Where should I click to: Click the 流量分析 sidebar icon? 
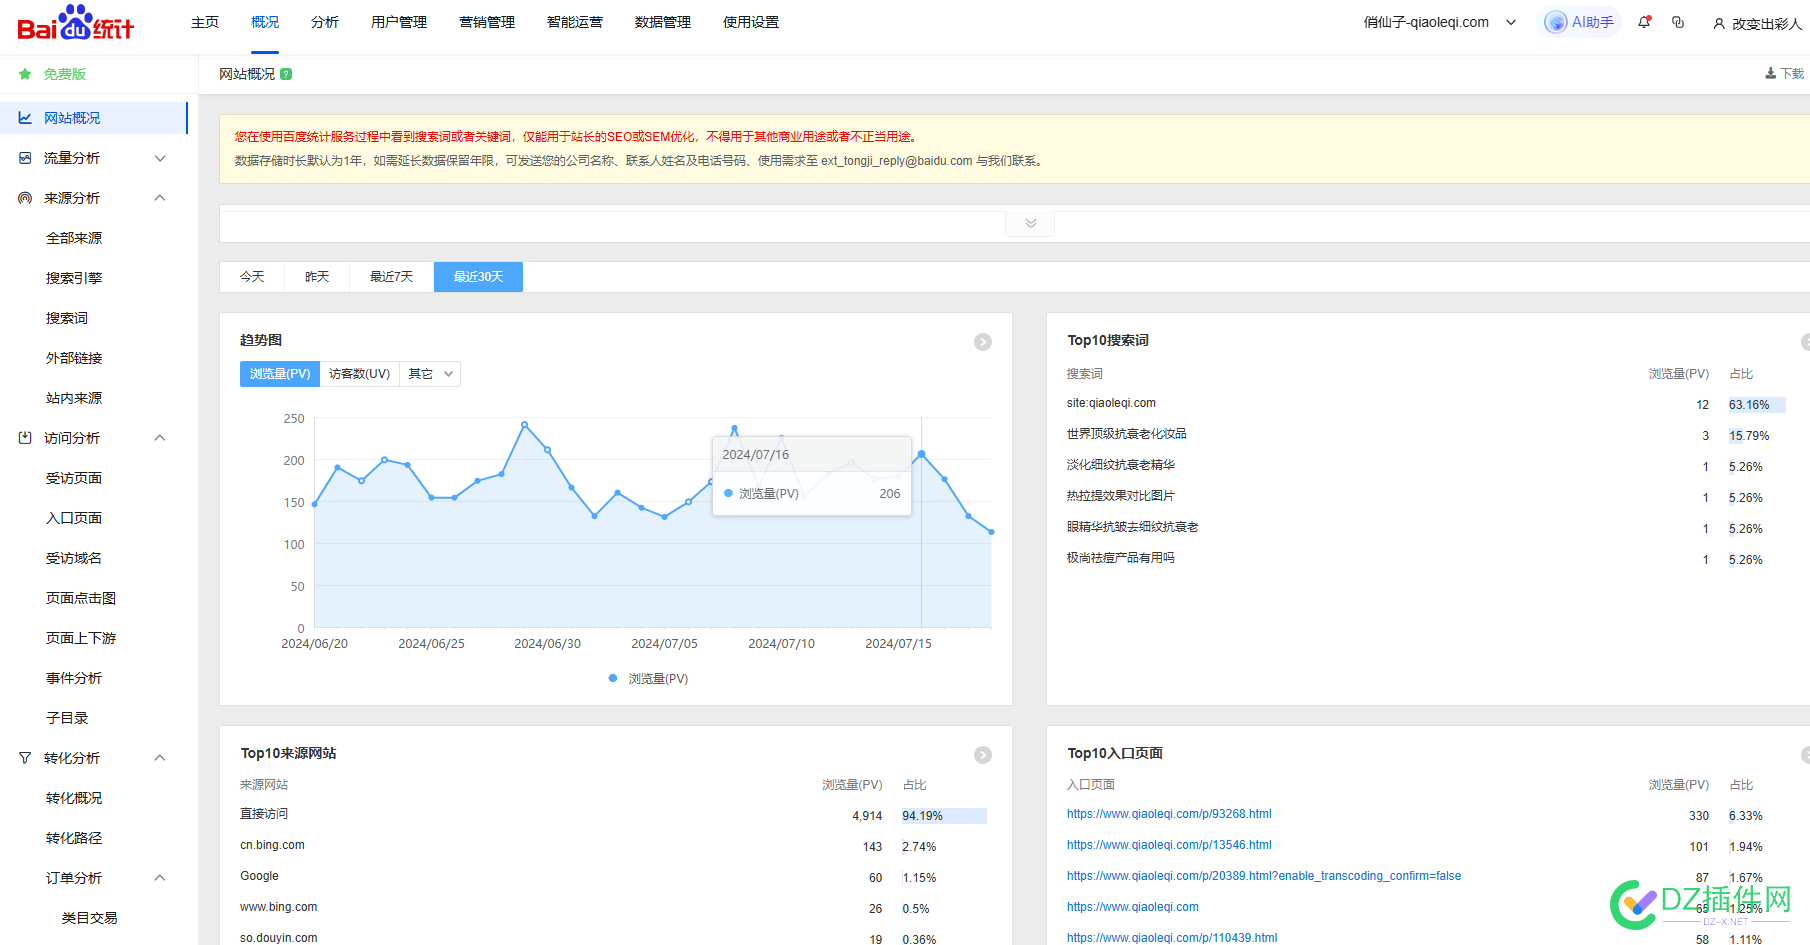pyautogui.click(x=25, y=158)
